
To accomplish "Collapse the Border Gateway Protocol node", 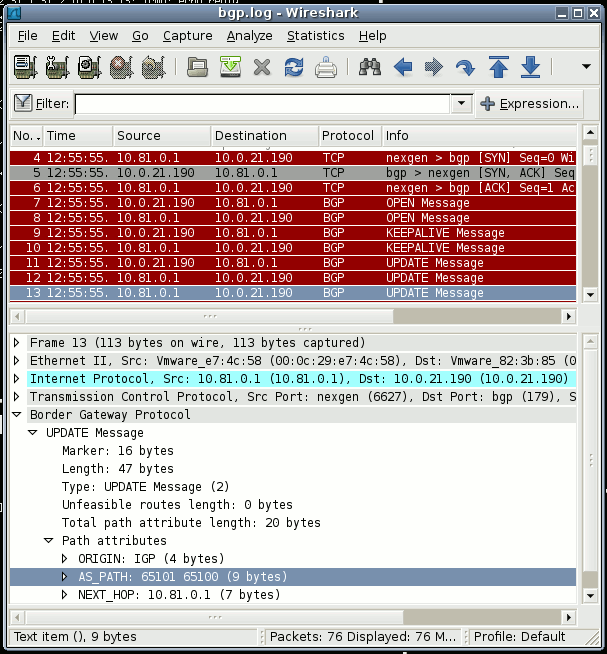I will (x=17, y=414).
